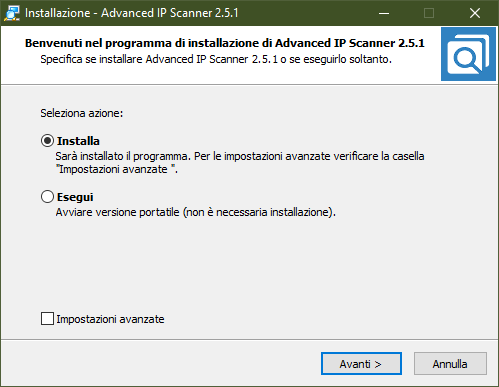Click the Specifica se installare subtitle

(x=216, y=59)
